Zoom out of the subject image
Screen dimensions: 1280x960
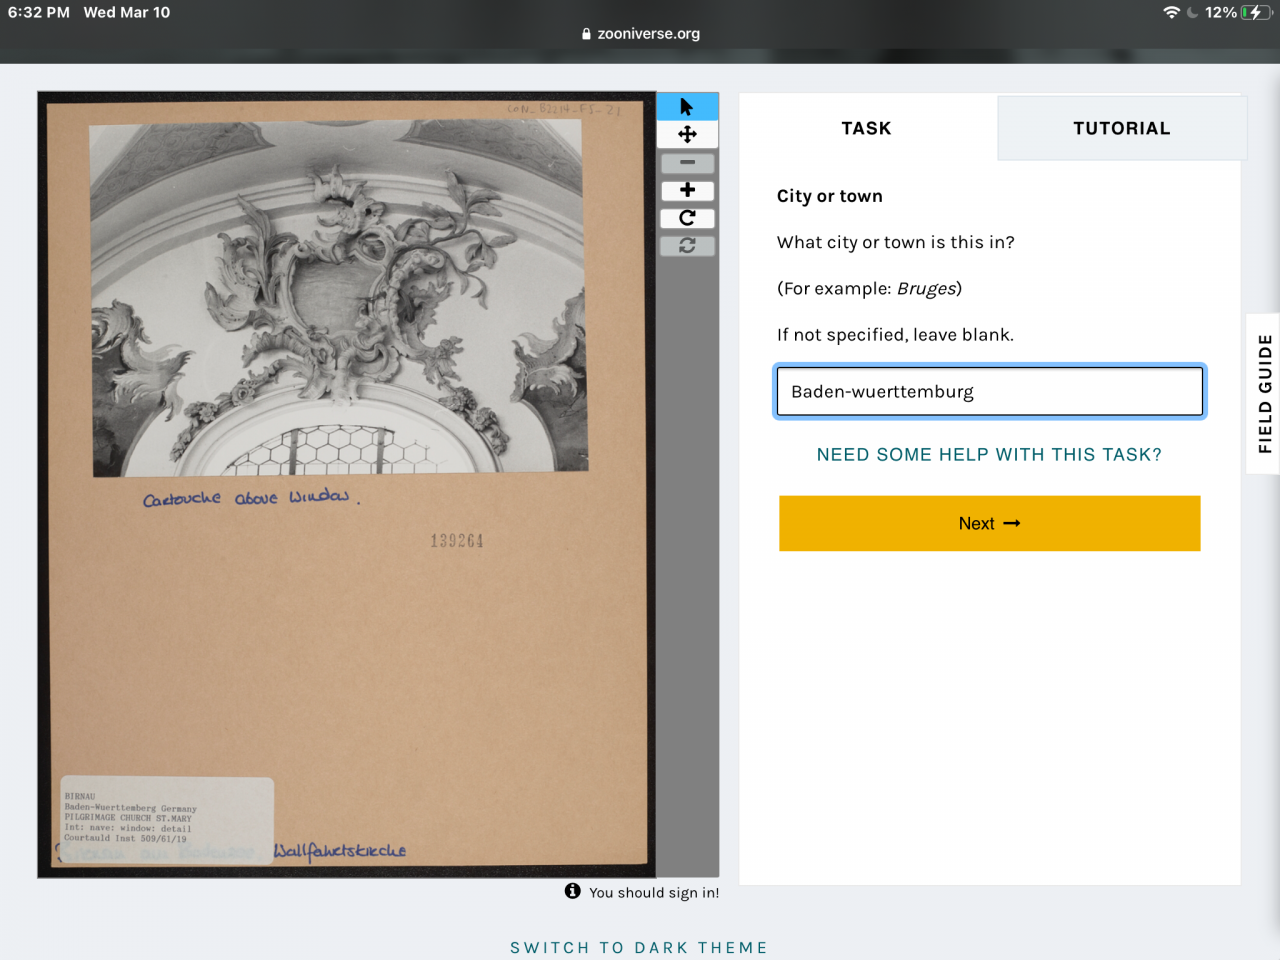pos(687,162)
